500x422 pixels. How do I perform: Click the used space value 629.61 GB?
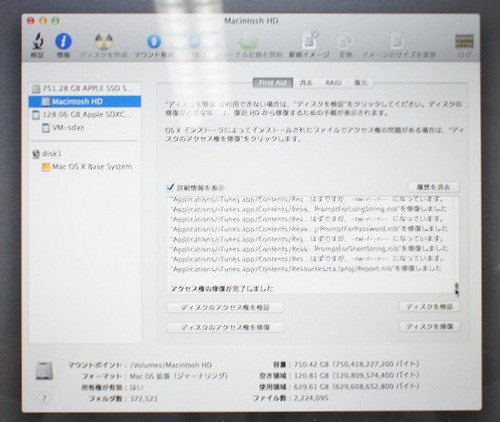pos(311,387)
